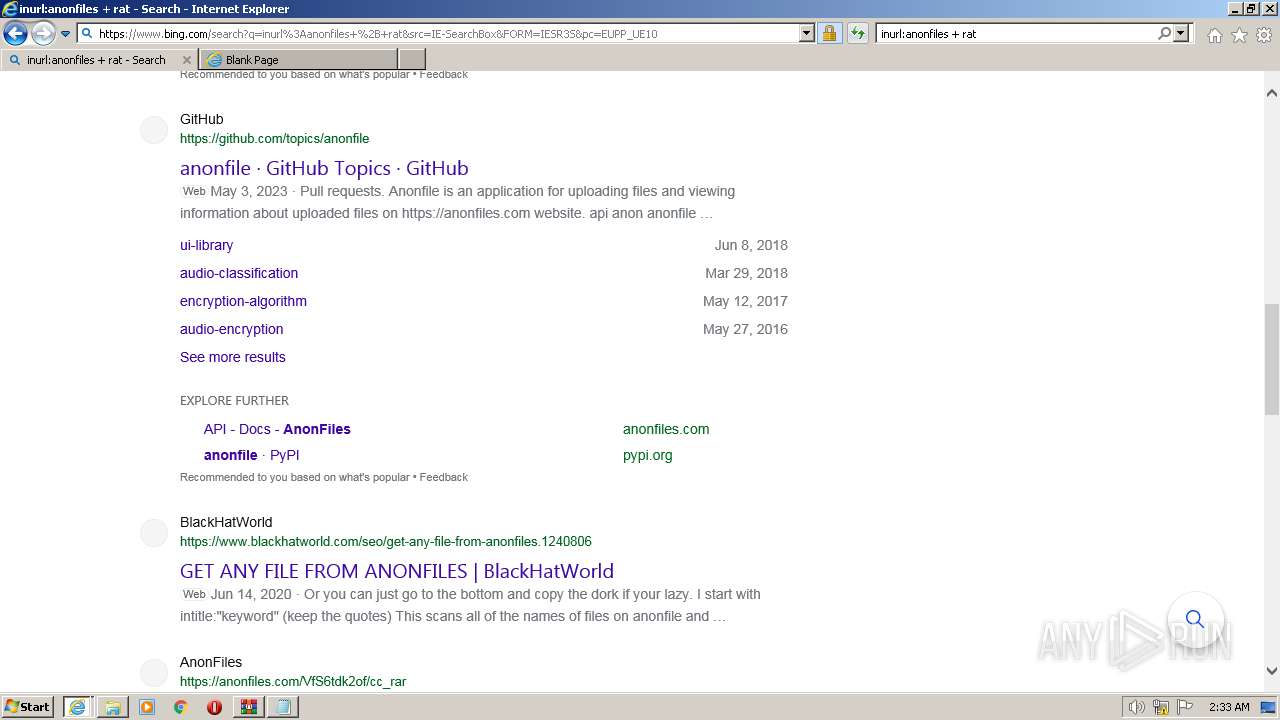Click the floating search magnifier button
Screen dimensions: 1280x720
click(x=1195, y=619)
